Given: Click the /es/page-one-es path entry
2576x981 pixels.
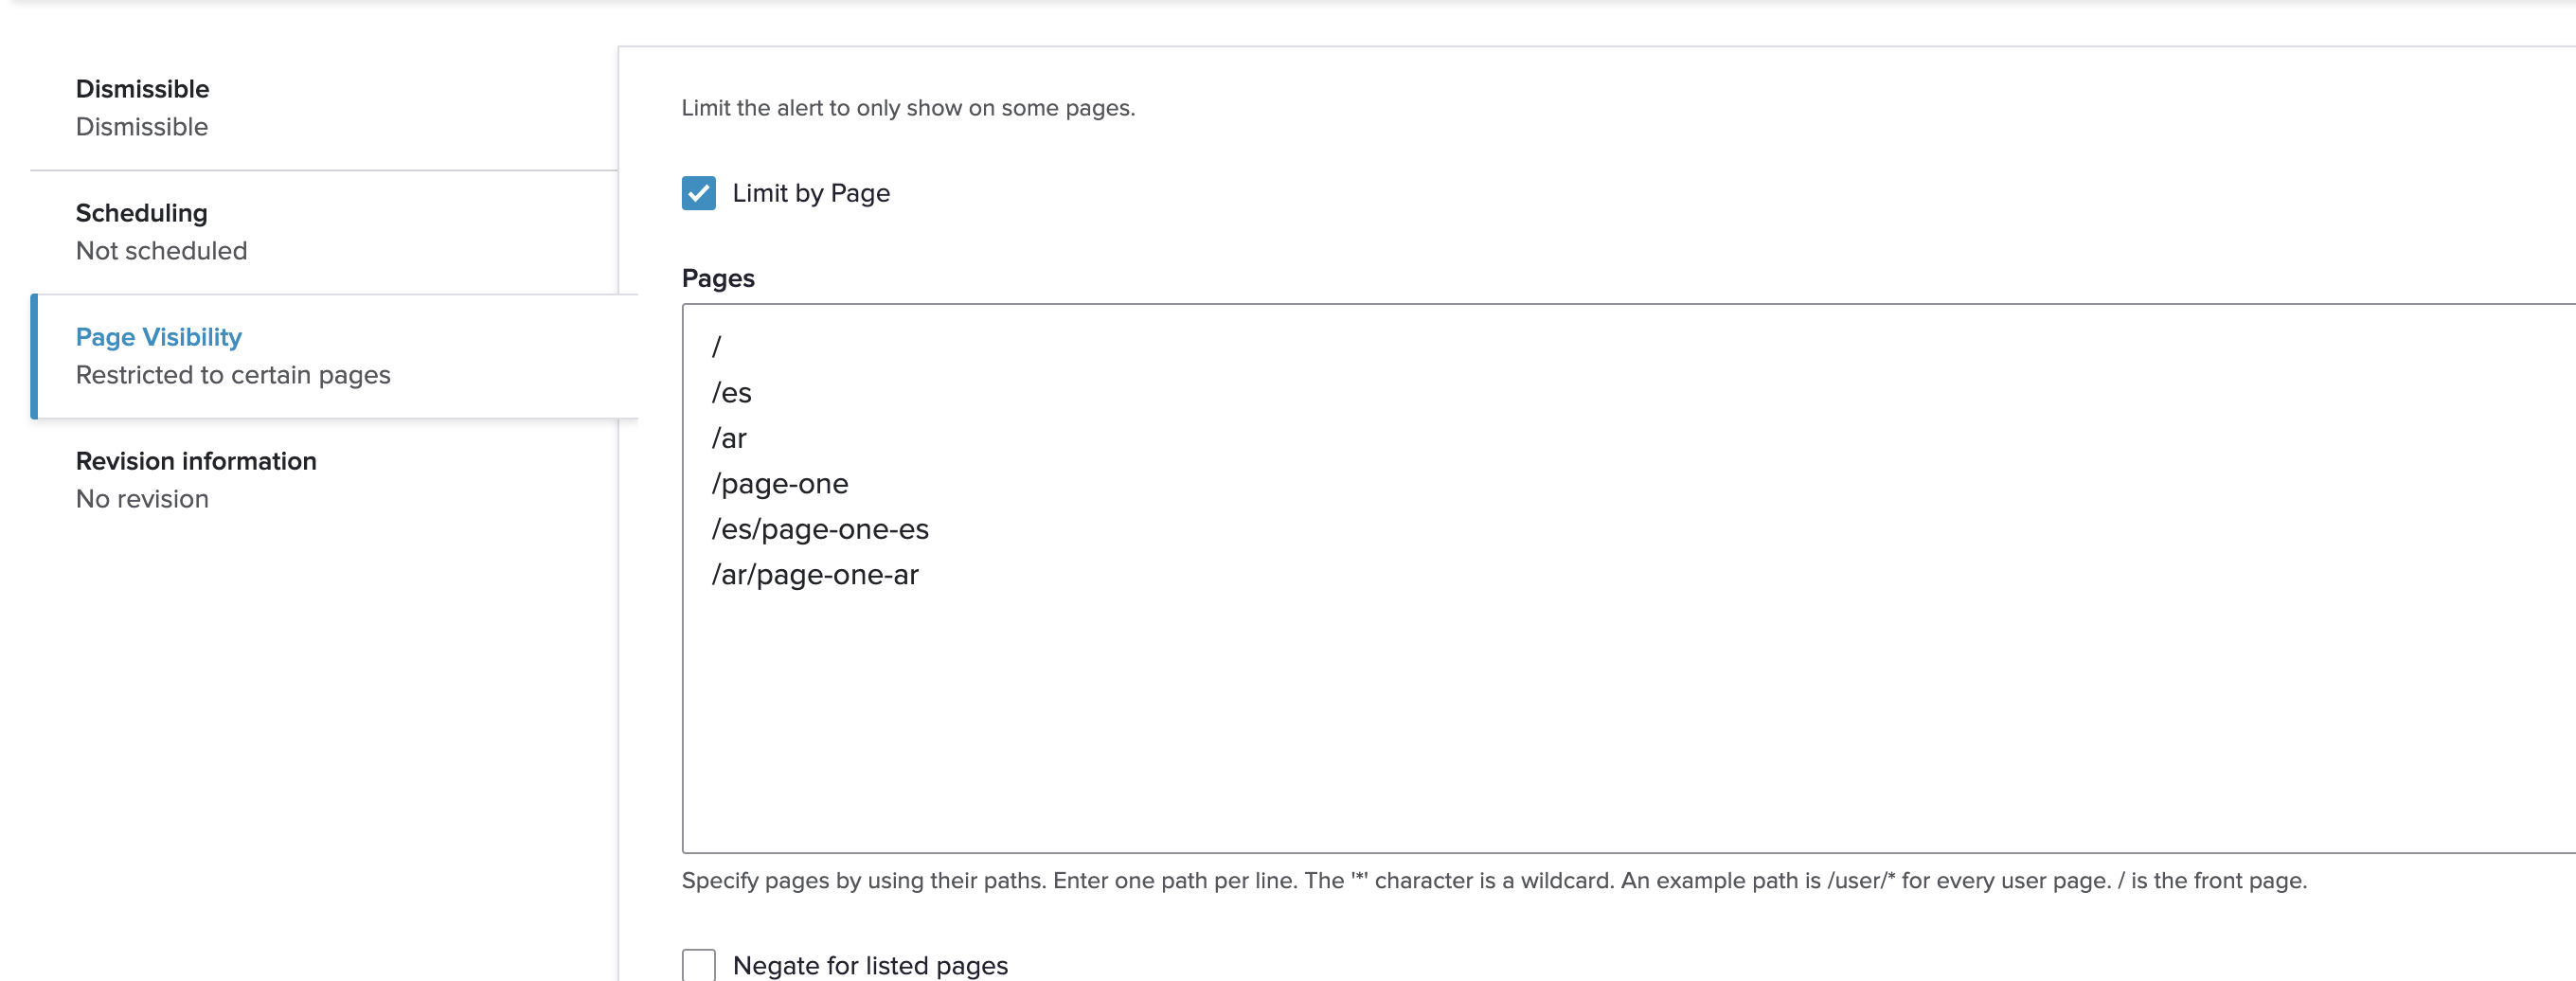Looking at the screenshot, I should [x=820, y=529].
